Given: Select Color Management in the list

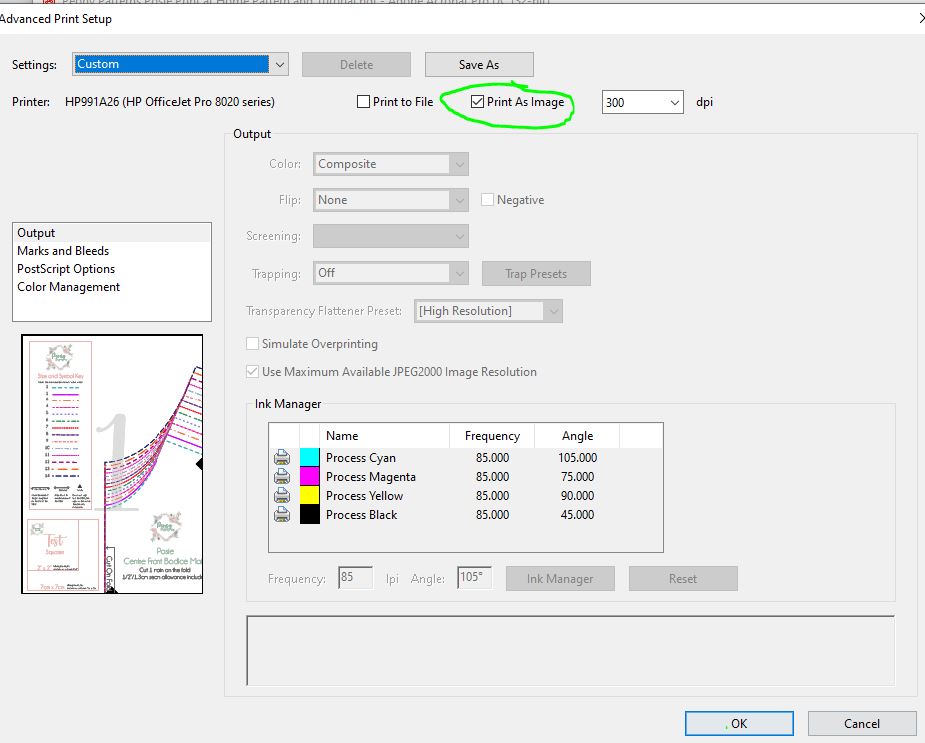Looking at the screenshot, I should pyautogui.click(x=68, y=287).
